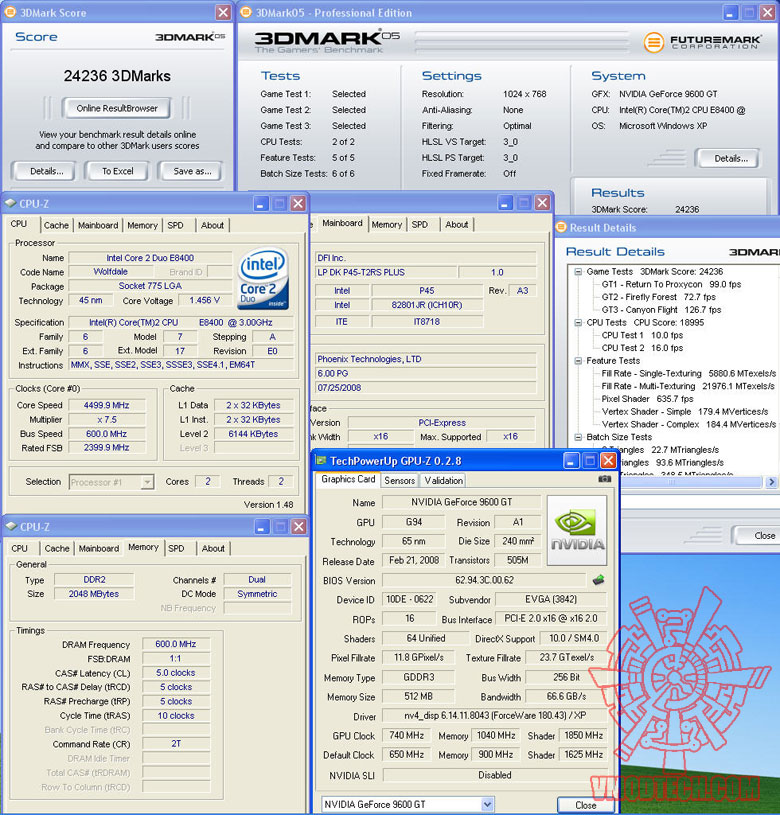Screen dimensions: 780x815
Task: Click the Result Details title bar icon
Action: pyautogui.click(x=561, y=228)
